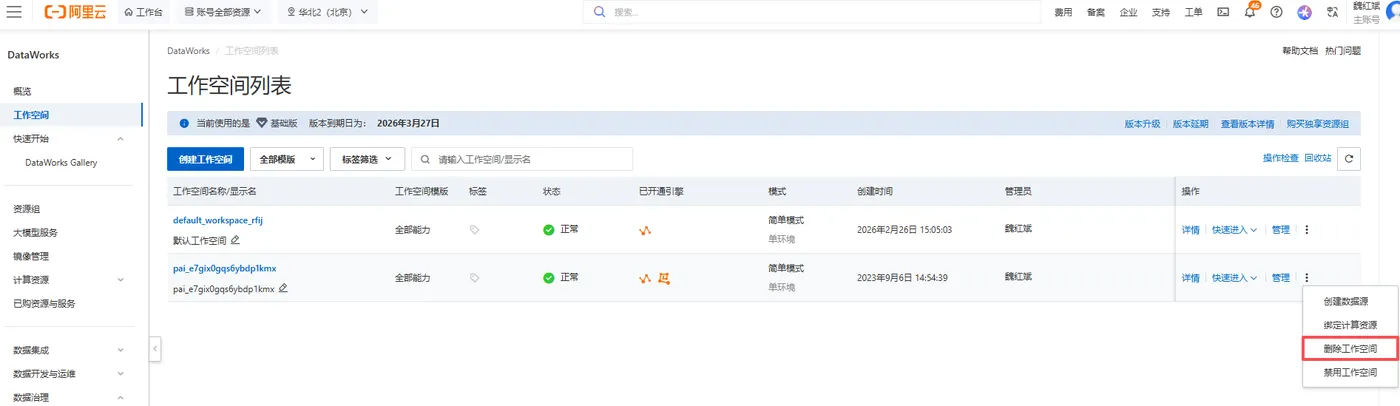This screenshot has height=406, width=1400.
Task: Click the user avatar at top right
Action: [x=1393, y=10]
